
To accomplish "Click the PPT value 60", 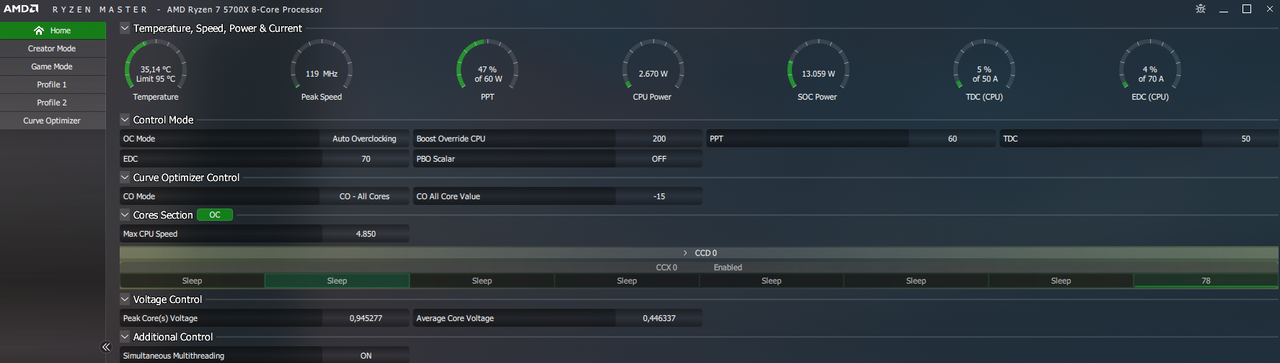I will pyautogui.click(x=952, y=139).
